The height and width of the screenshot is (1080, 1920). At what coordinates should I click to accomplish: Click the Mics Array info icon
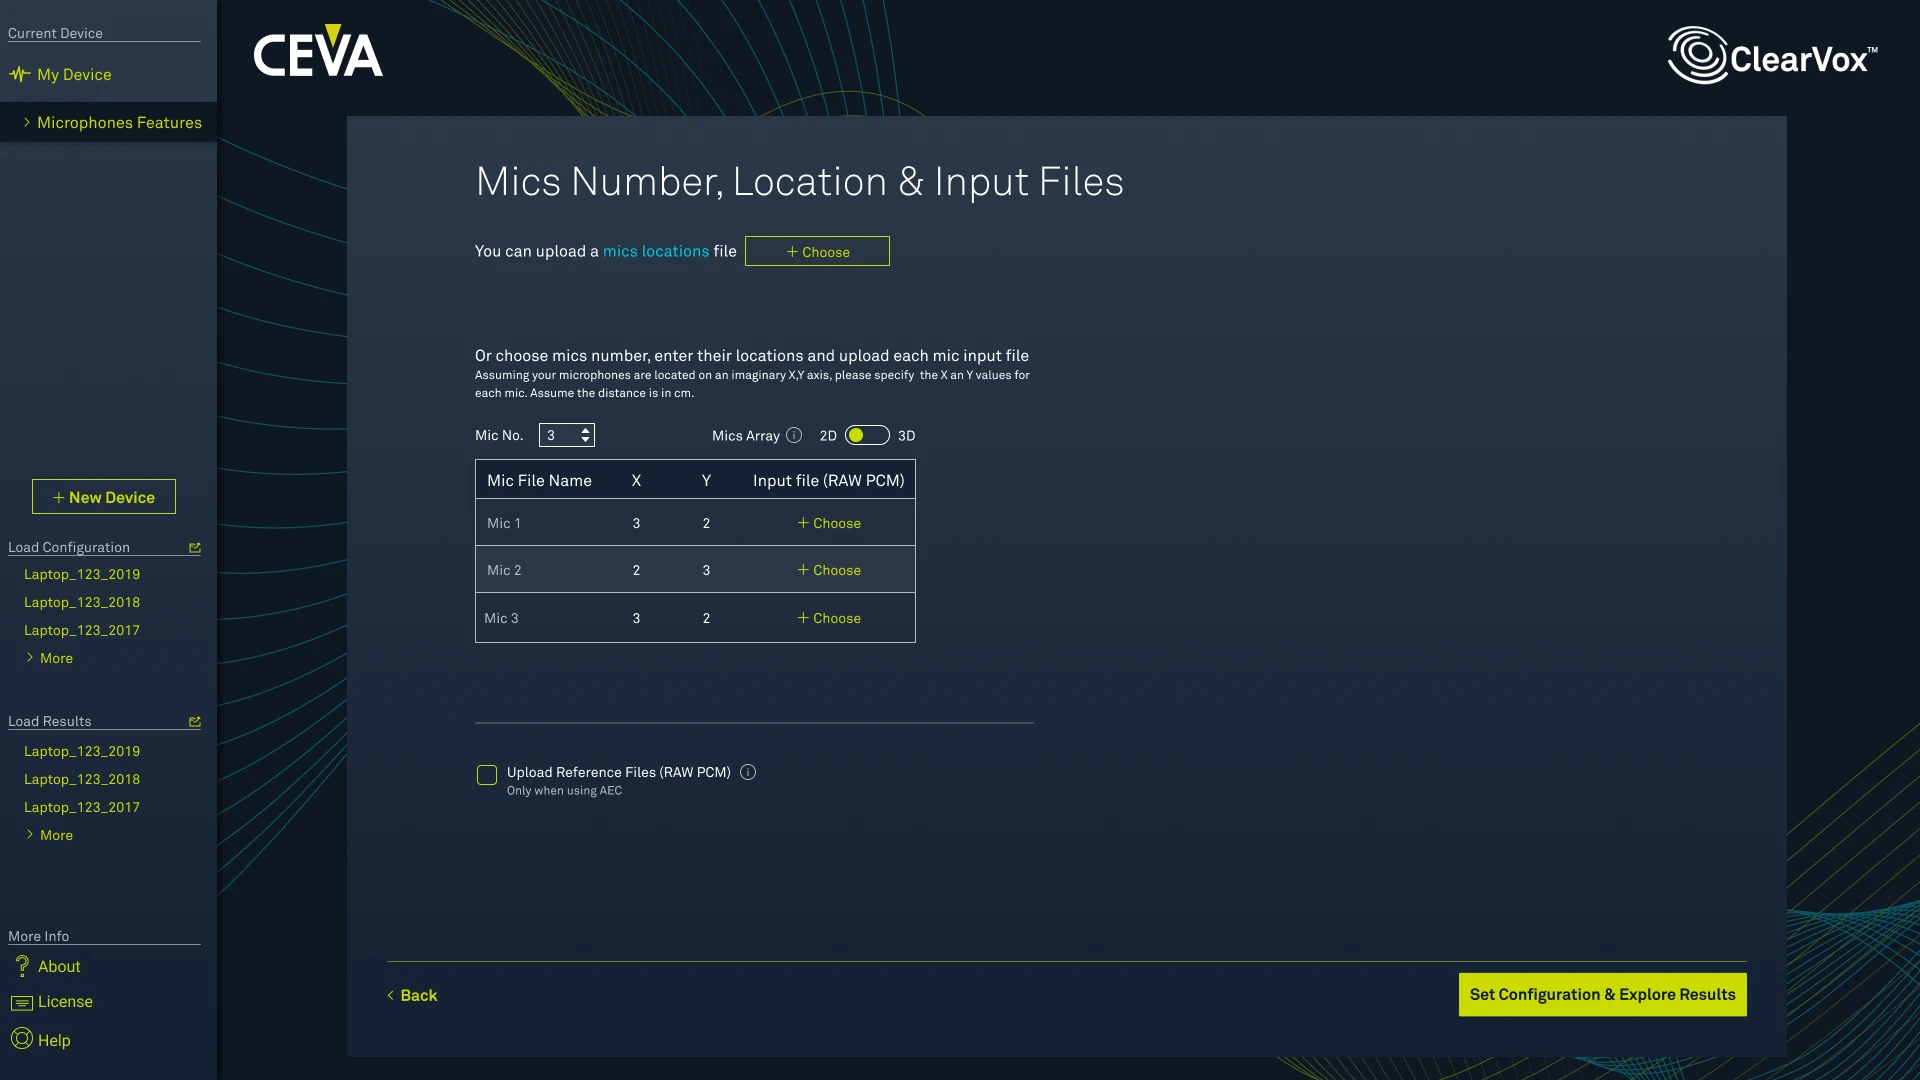coord(794,435)
